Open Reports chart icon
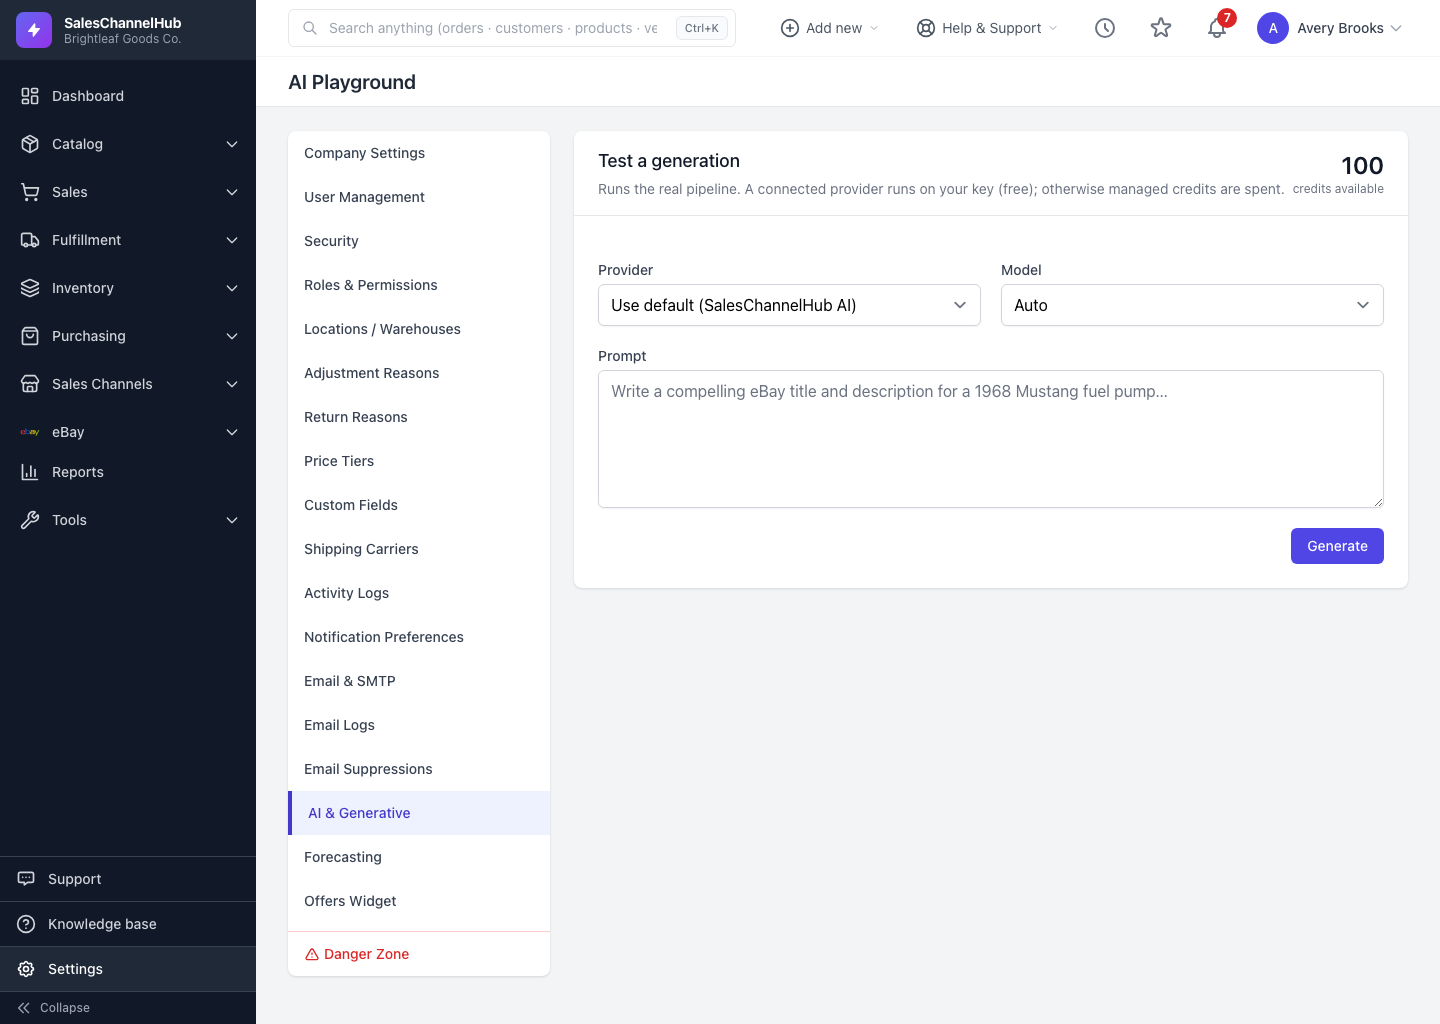This screenshot has width=1440, height=1024. 30,472
